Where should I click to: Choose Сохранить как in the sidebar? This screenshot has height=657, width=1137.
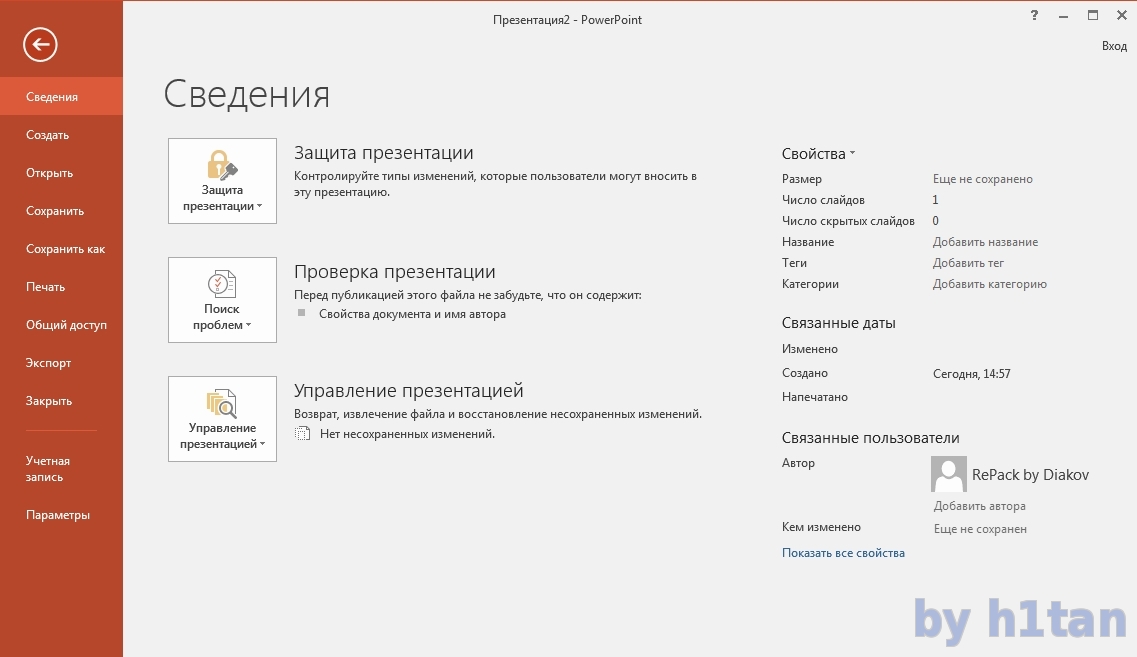(x=62, y=249)
